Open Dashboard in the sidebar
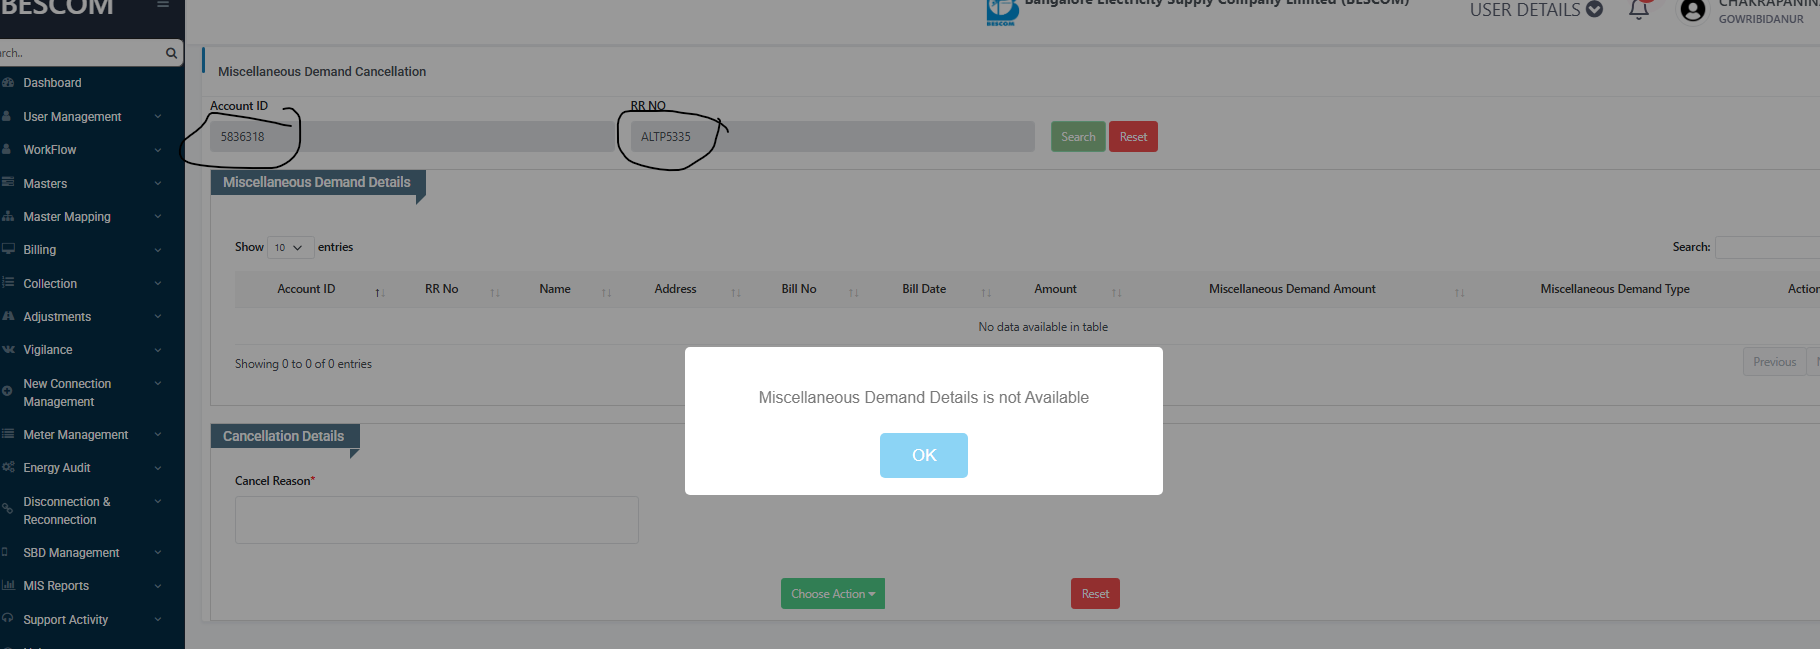 52,83
